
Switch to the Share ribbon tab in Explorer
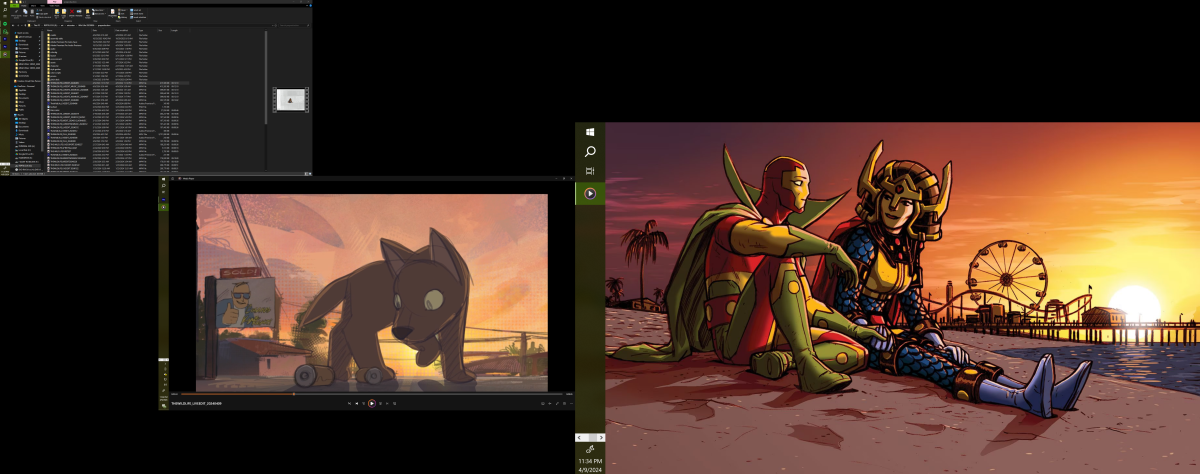point(33,5)
